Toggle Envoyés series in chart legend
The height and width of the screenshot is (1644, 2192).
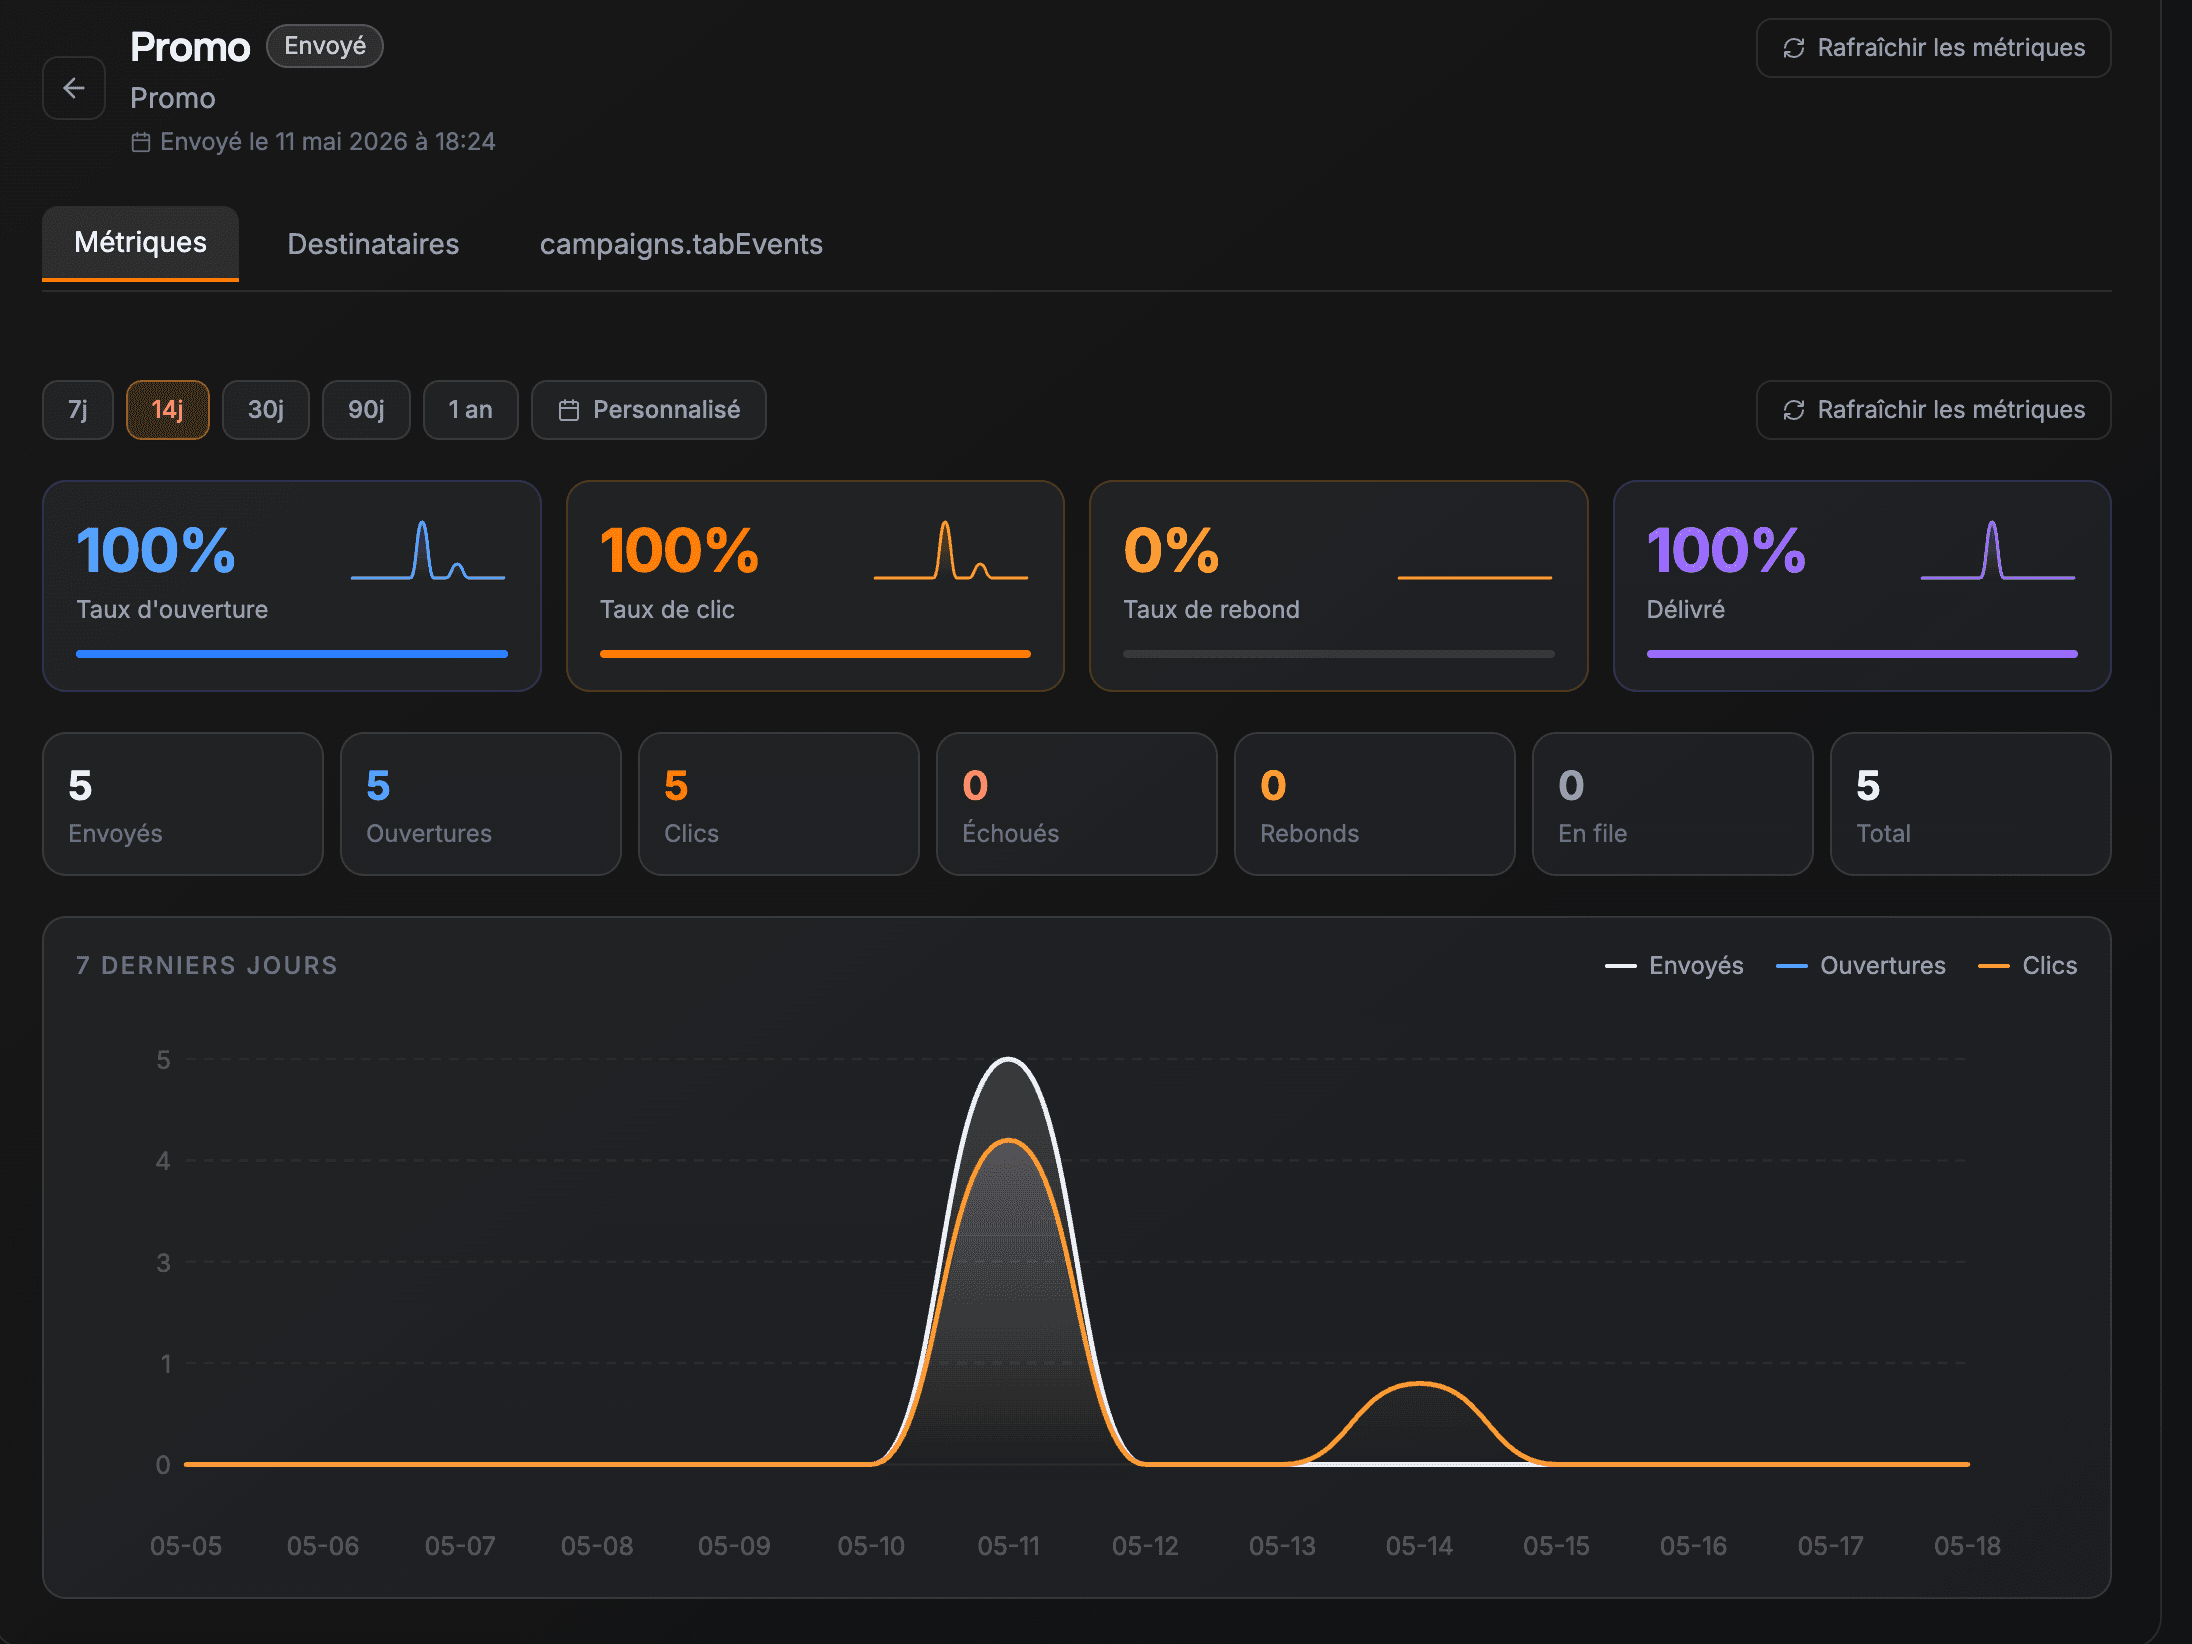pos(1674,965)
